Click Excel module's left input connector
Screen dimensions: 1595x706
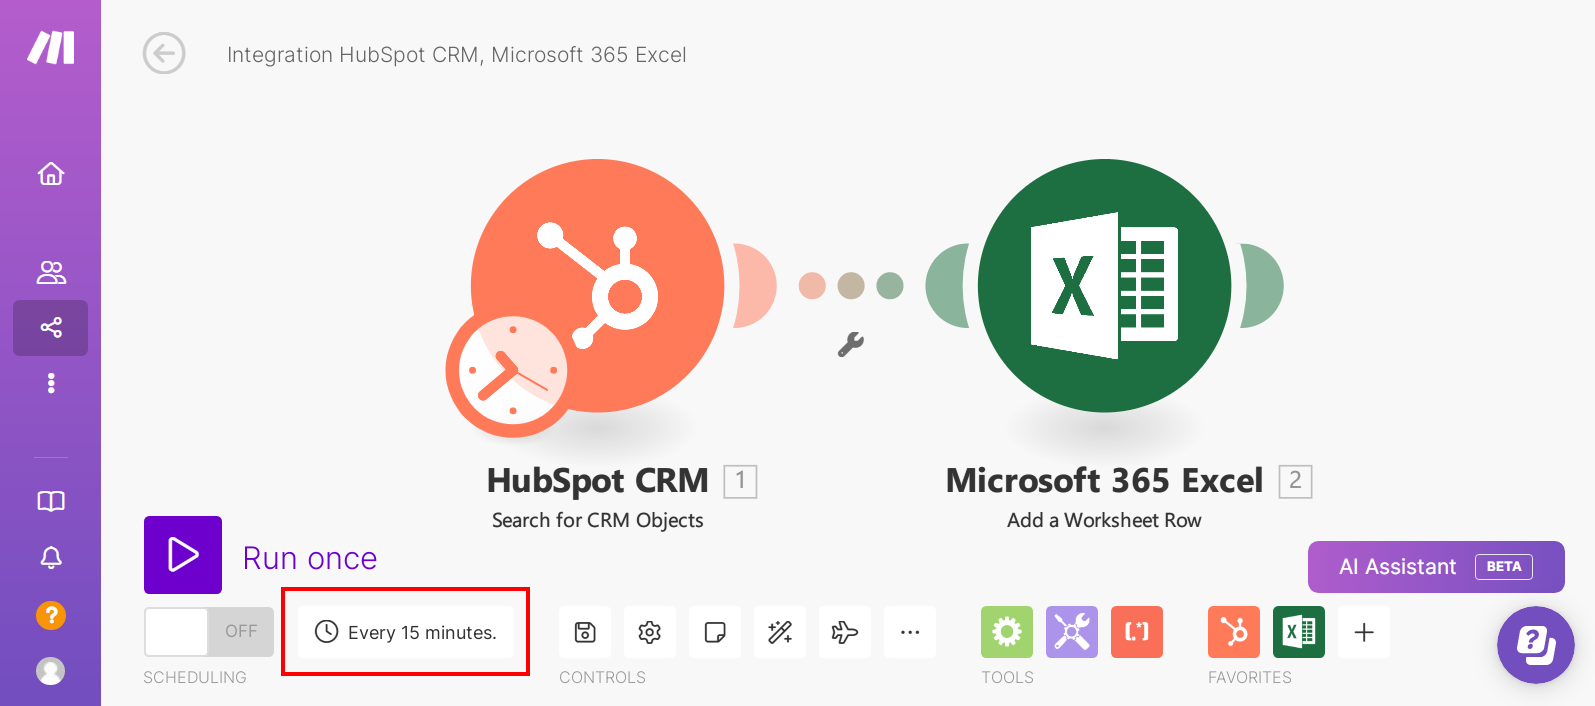(948, 285)
